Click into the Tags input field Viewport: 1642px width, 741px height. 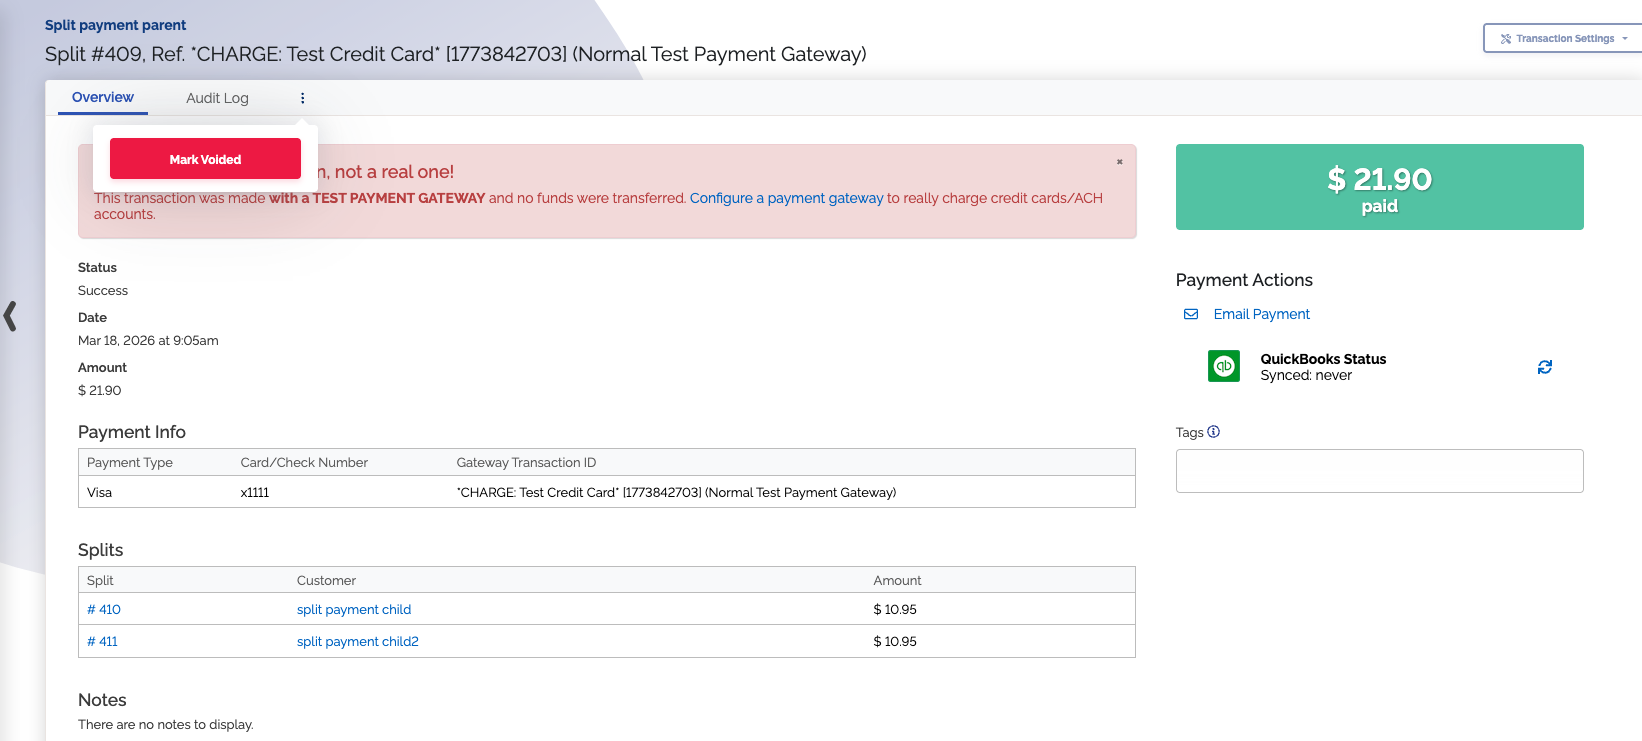1379,471
